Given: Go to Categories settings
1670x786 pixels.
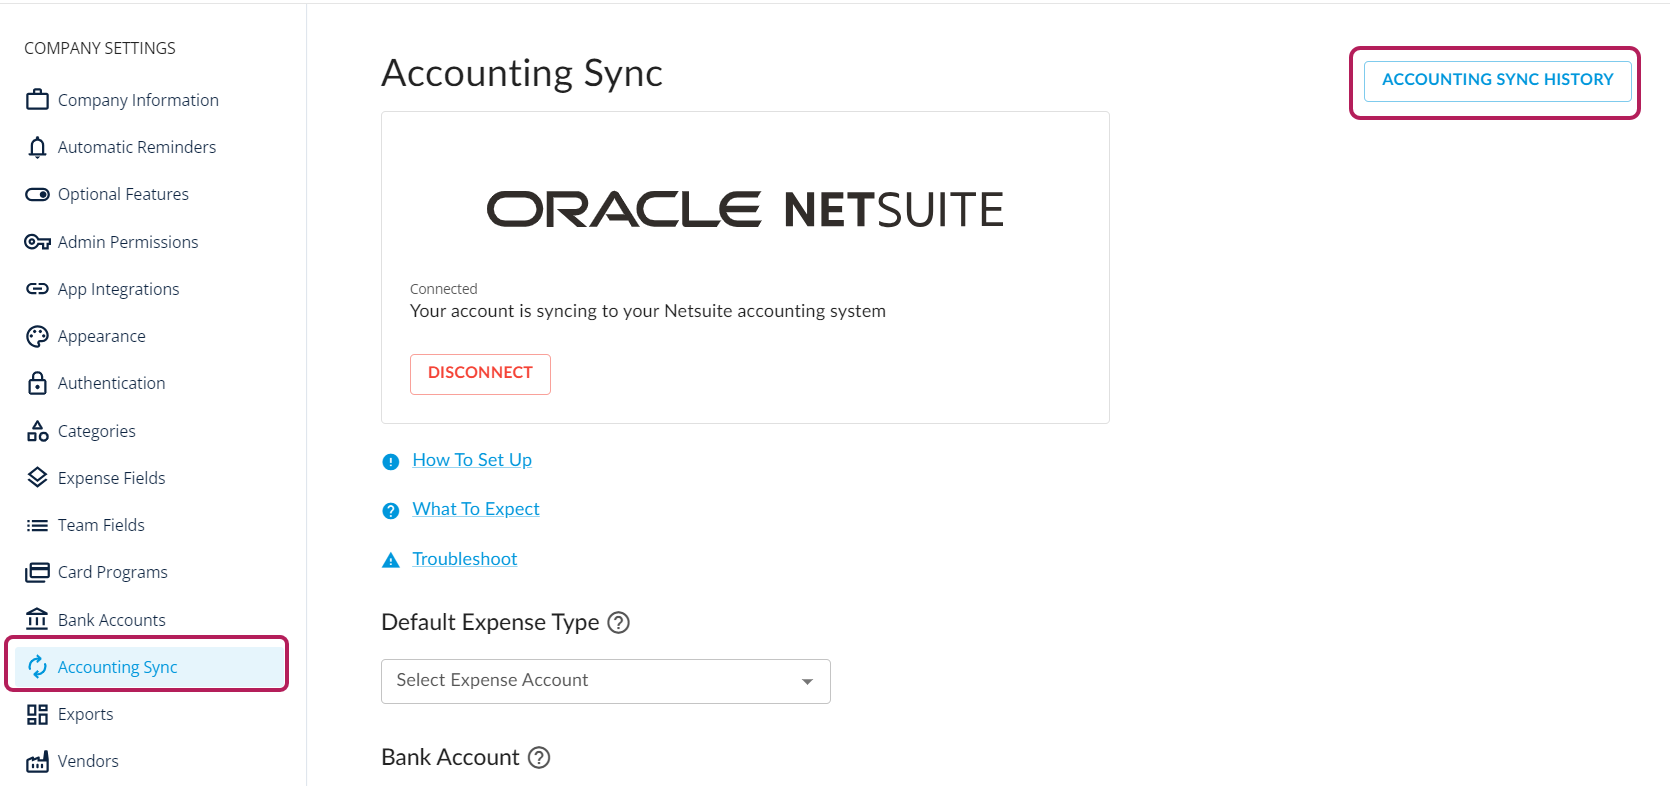Looking at the screenshot, I should tap(97, 431).
